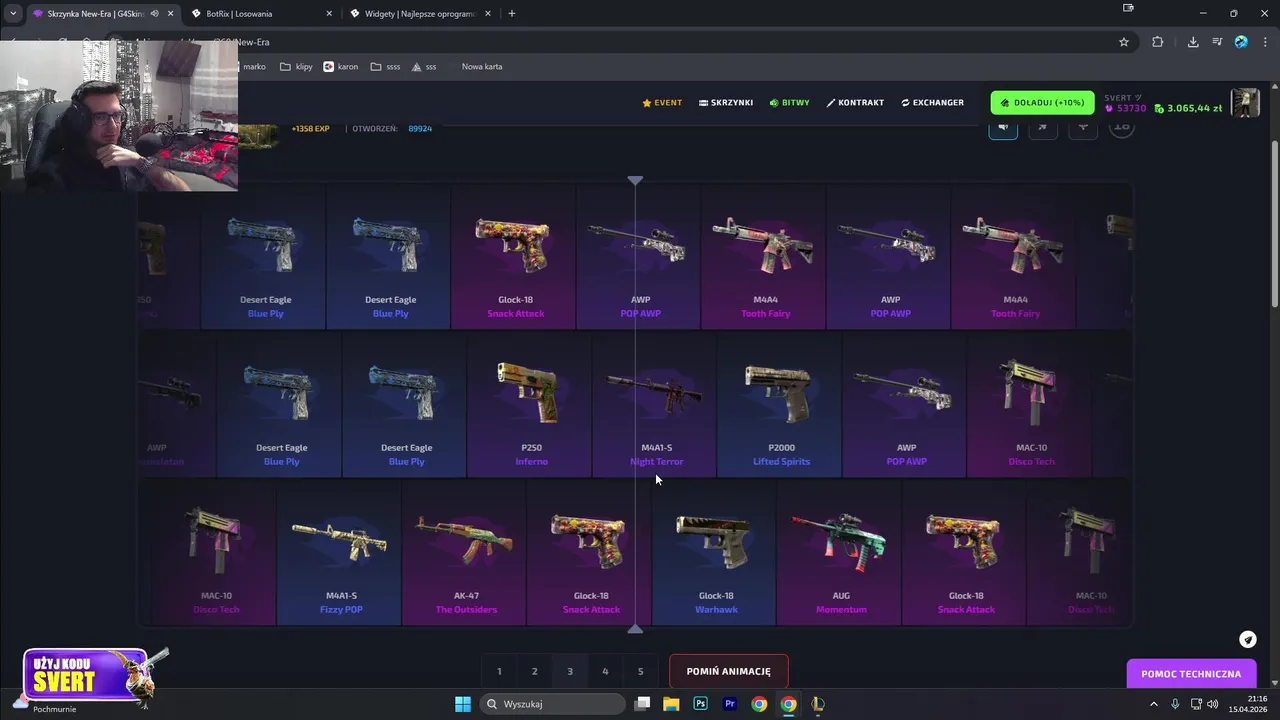The width and height of the screenshot is (1280, 720).
Task: Select 5 cases to open
Action: [640, 671]
